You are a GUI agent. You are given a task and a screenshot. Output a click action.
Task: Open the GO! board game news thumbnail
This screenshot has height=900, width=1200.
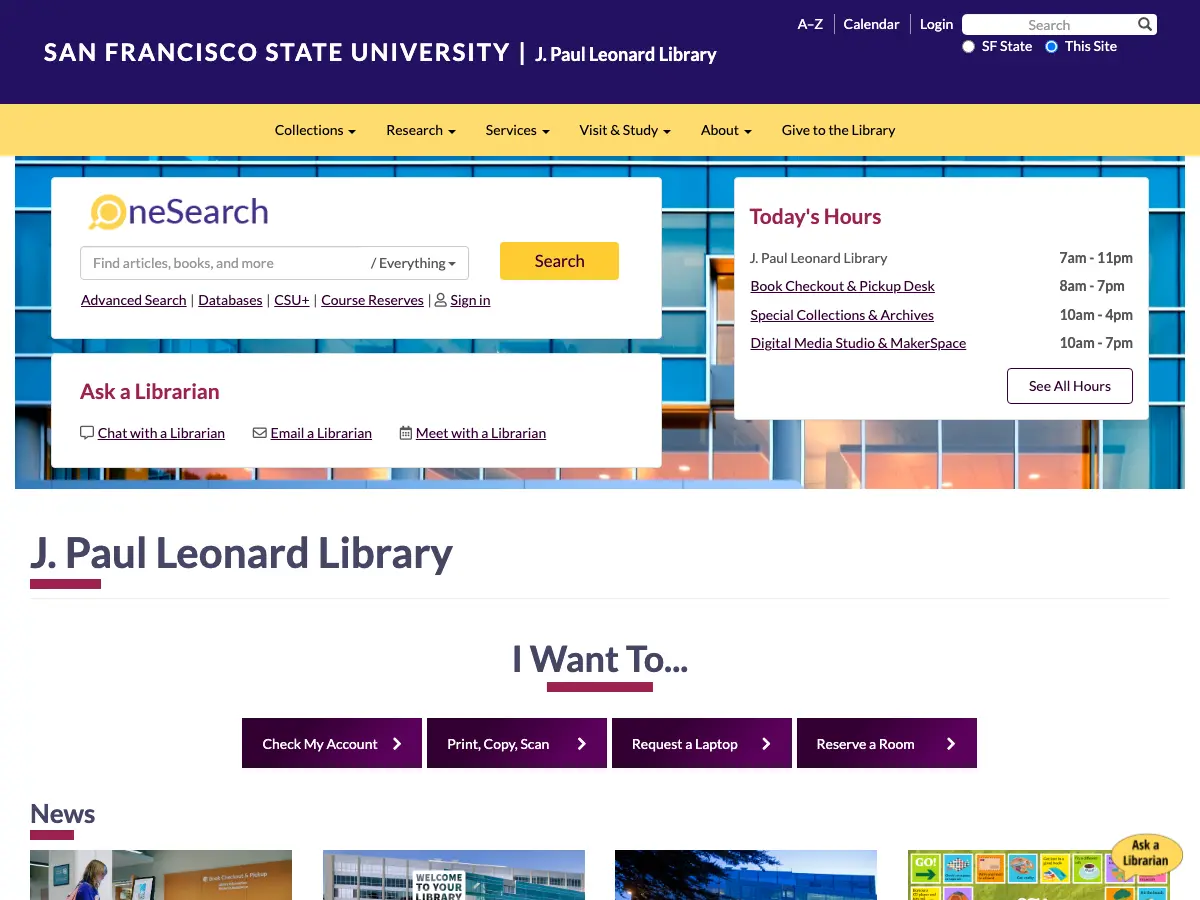pos(1038,875)
